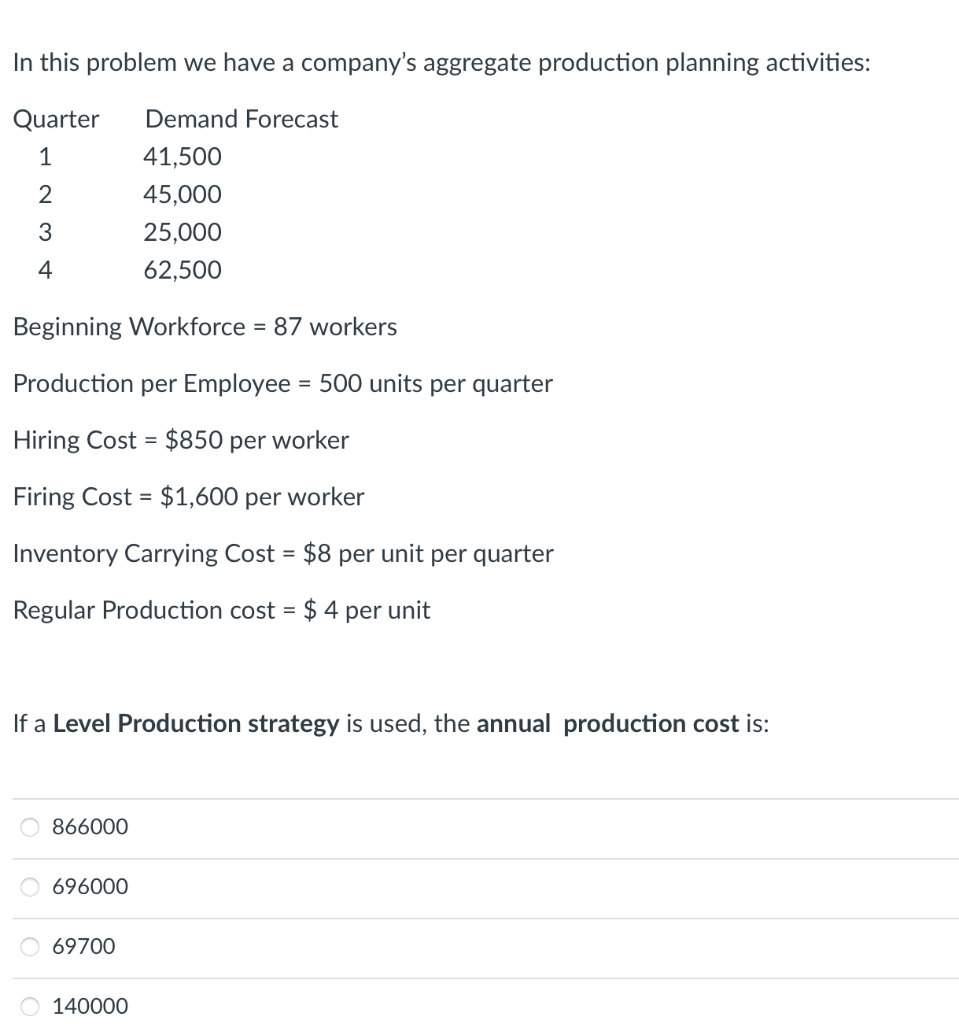Click the Hiring Cost line

pyautogui.click(x=181, y=440)
